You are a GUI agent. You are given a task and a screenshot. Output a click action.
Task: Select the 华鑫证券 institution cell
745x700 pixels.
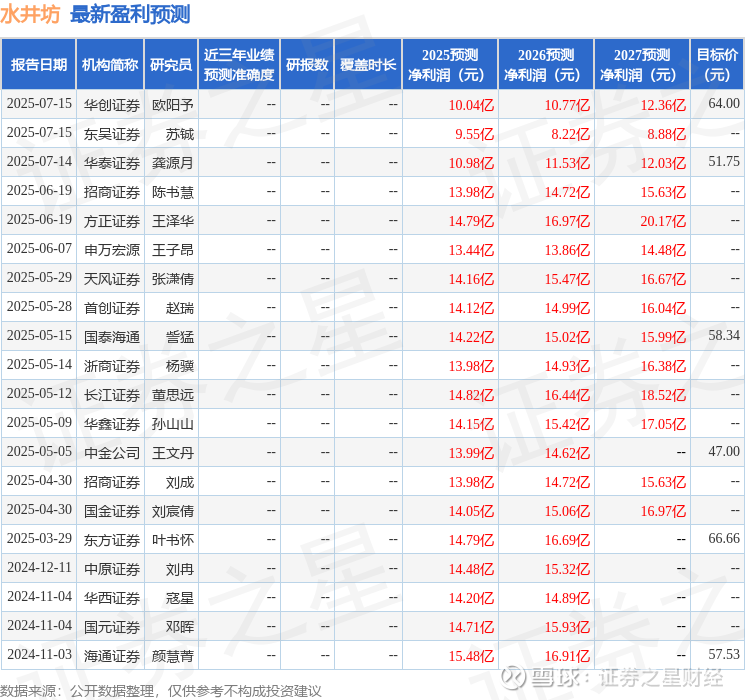click(x=112, y=424)
